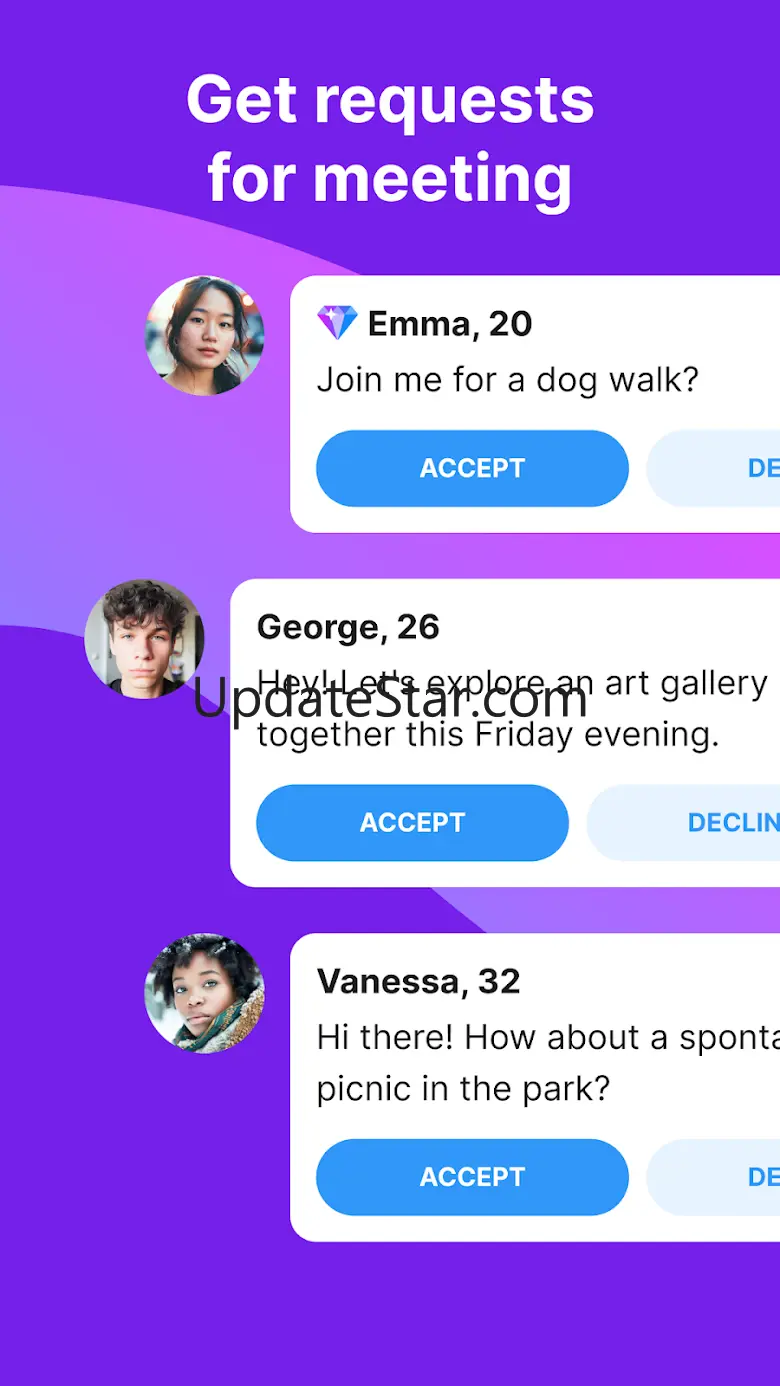The height and width of the screenshot is (1386, 780).
Task: Decline George's art gallery invitation
Action: 683,822
